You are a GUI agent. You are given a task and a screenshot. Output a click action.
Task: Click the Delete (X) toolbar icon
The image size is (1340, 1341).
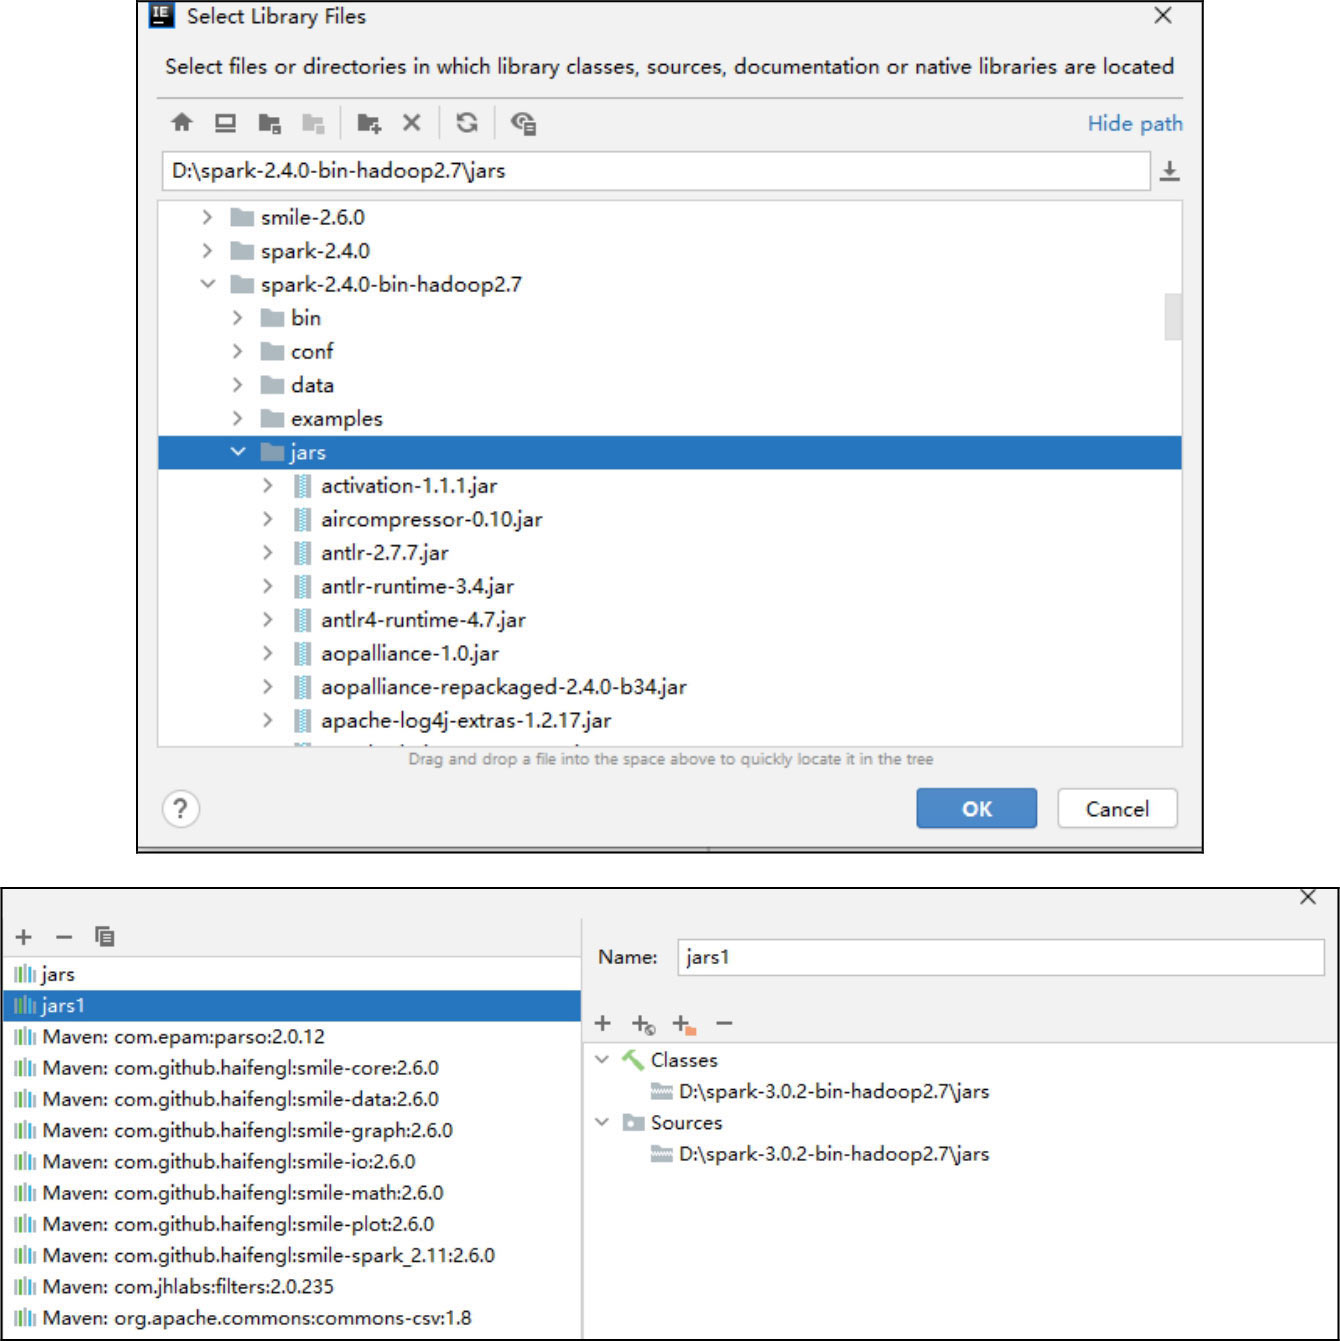point(411,123)
